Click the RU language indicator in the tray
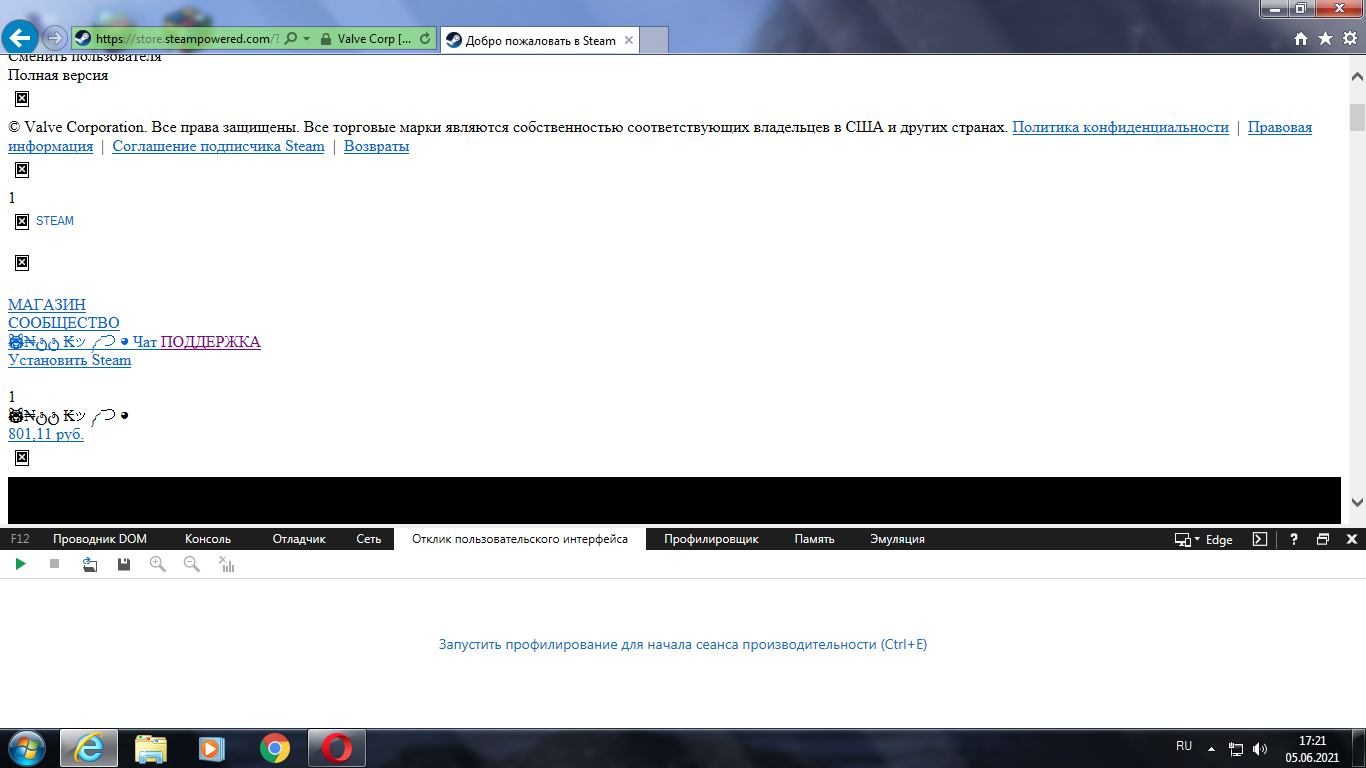Screen dimensions: 1366x768 (1184, 746)
